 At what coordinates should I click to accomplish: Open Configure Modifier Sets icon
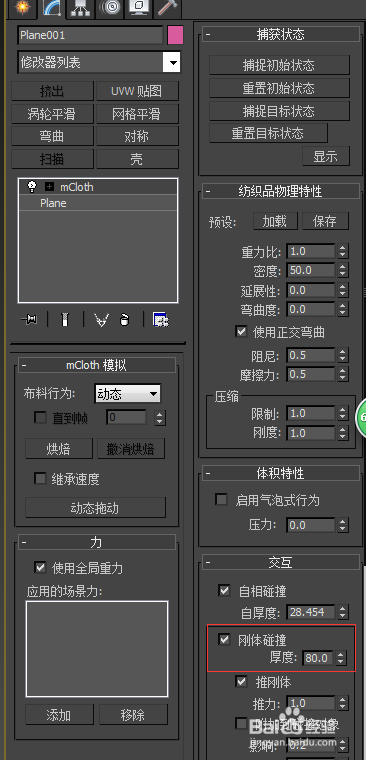pos(160,320)
